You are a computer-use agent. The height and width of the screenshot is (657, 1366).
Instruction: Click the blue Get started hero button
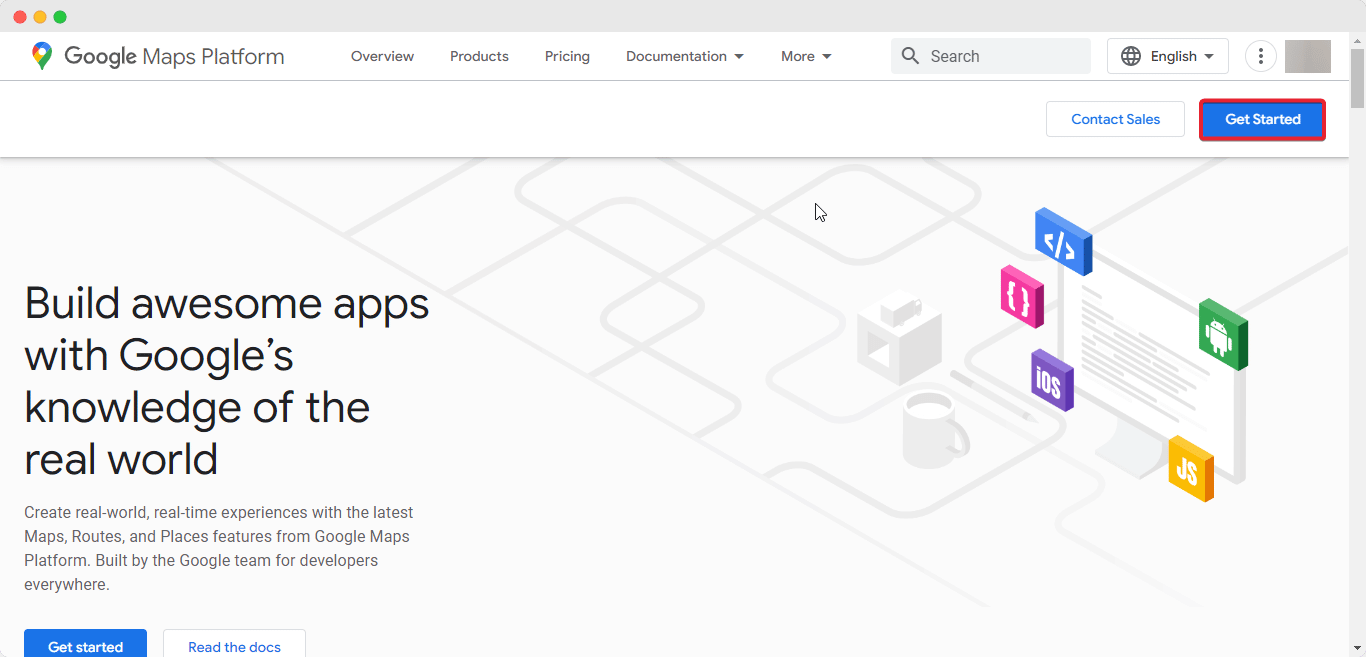85,645
